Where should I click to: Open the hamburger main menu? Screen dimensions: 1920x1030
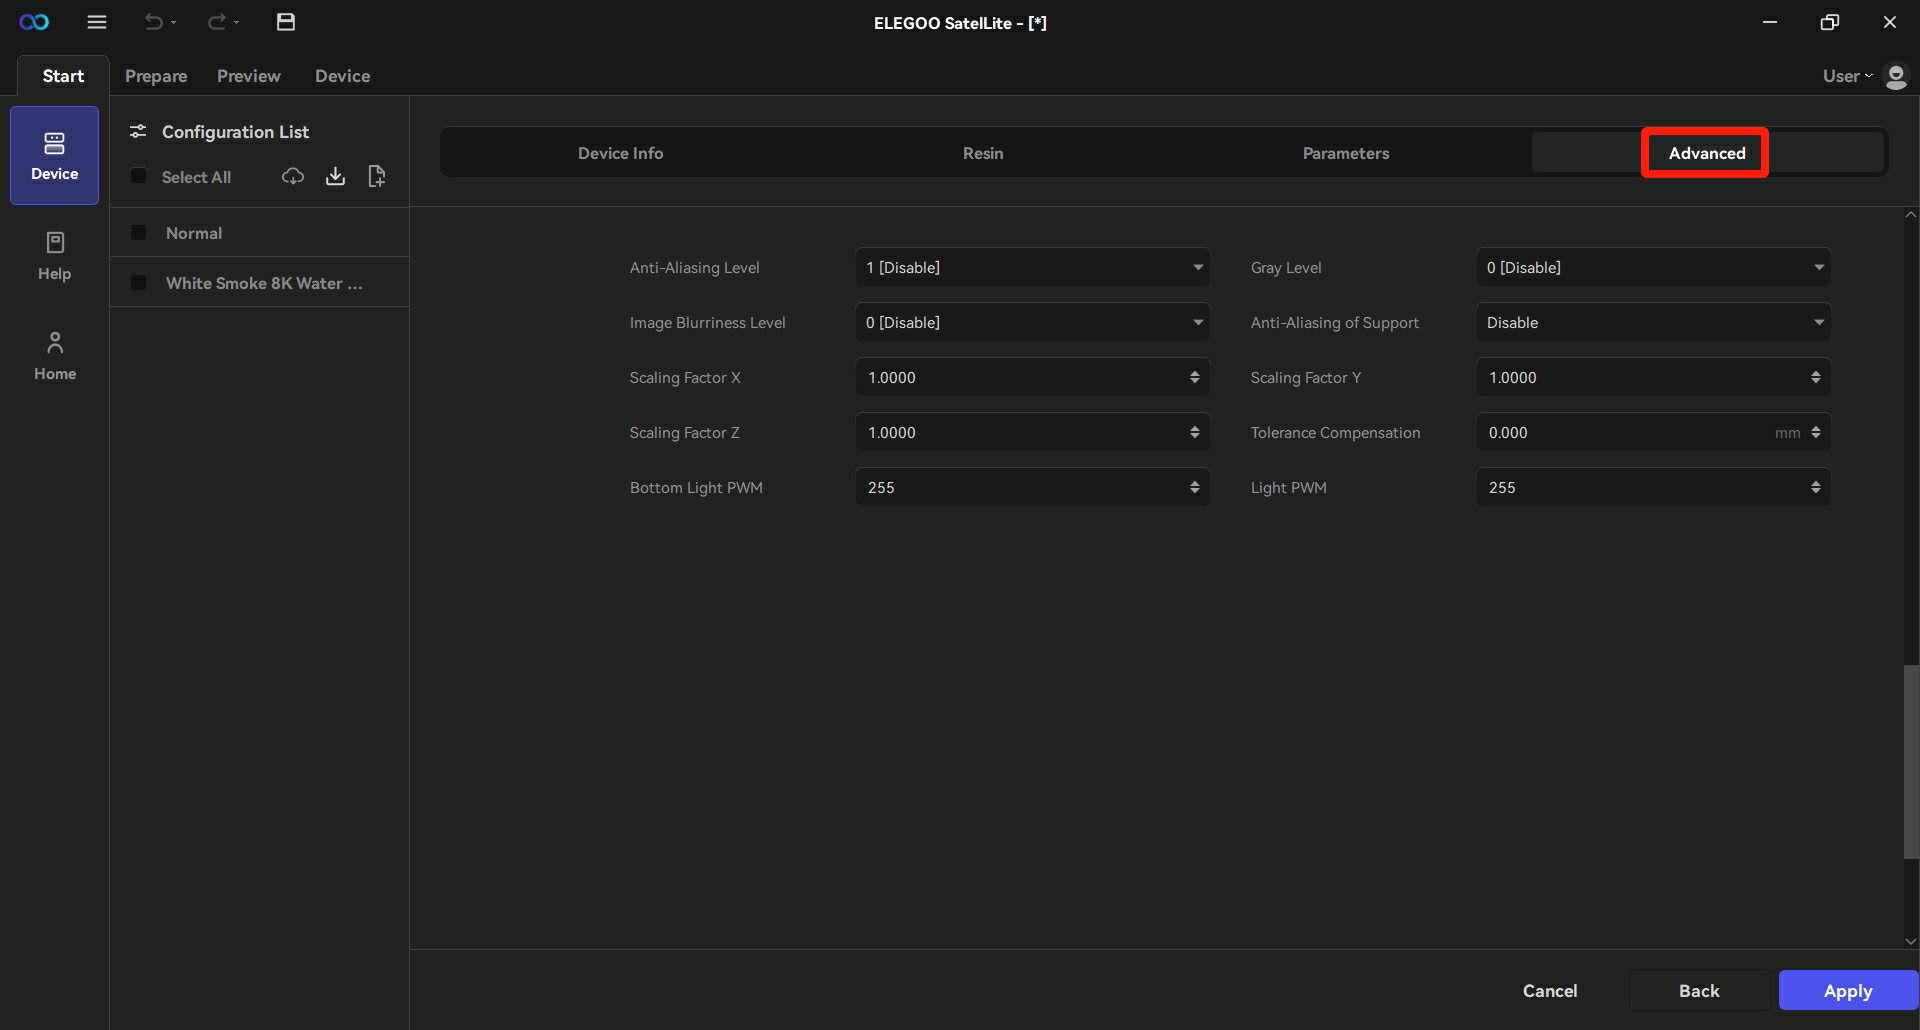point(97,22)
